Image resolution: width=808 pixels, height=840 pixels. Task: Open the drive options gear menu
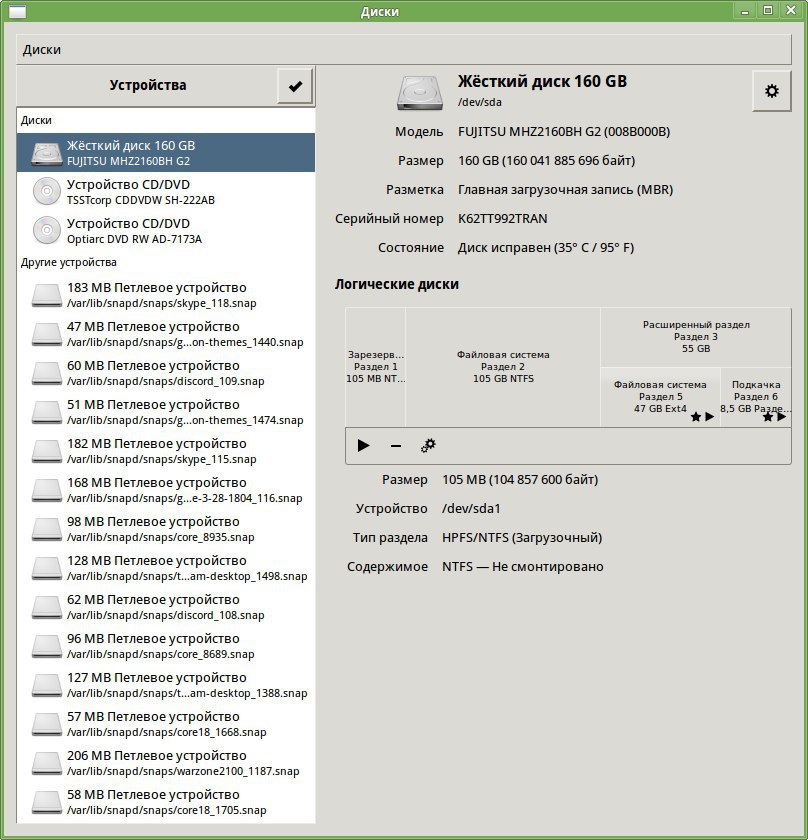click(772, 91)
